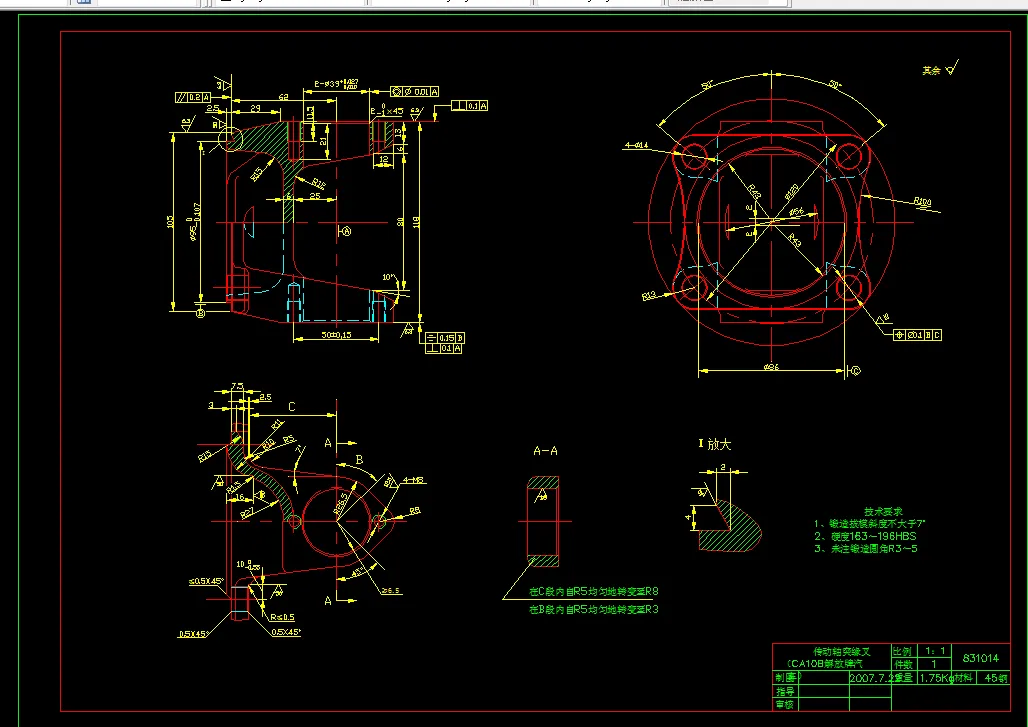Click the 件数 label cell
The image size is (1028, 727).
coord(903,664)
